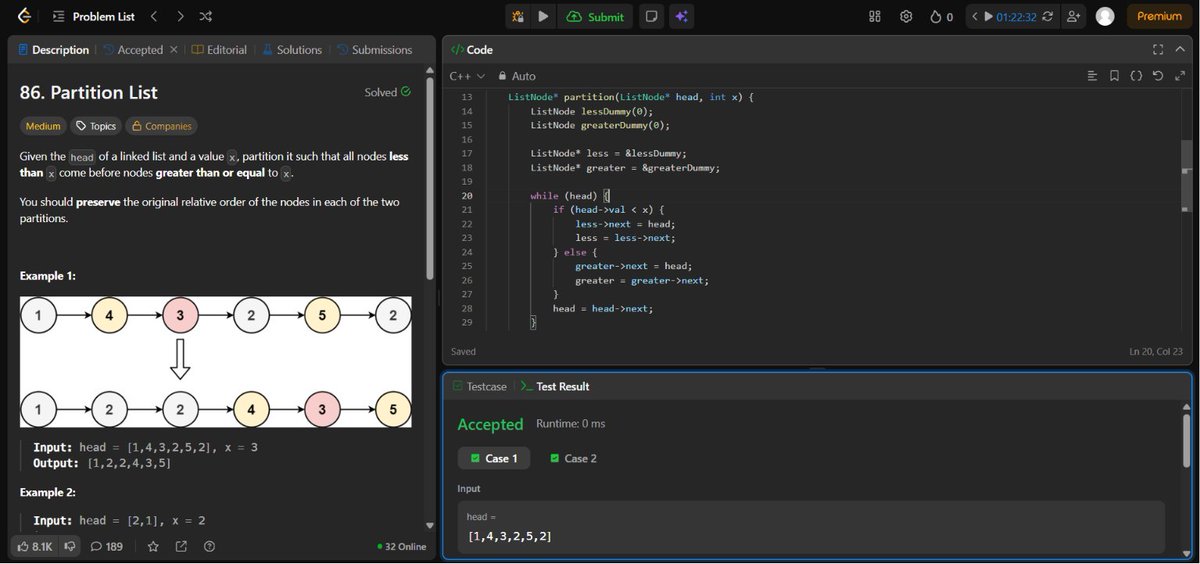This screenshot has height=564, width=1200.
Task: Run code with the play icon
Action: pyautogui.click(x=543, y=17)
